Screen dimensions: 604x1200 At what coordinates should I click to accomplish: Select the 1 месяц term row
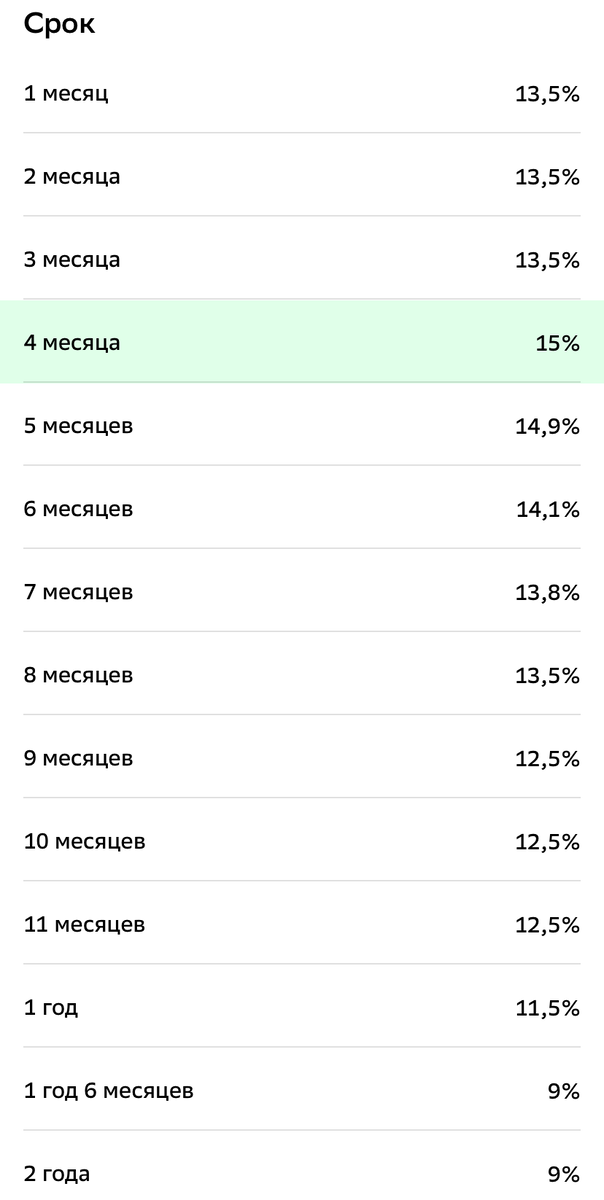pyautogui.click(x=302, y=94)
